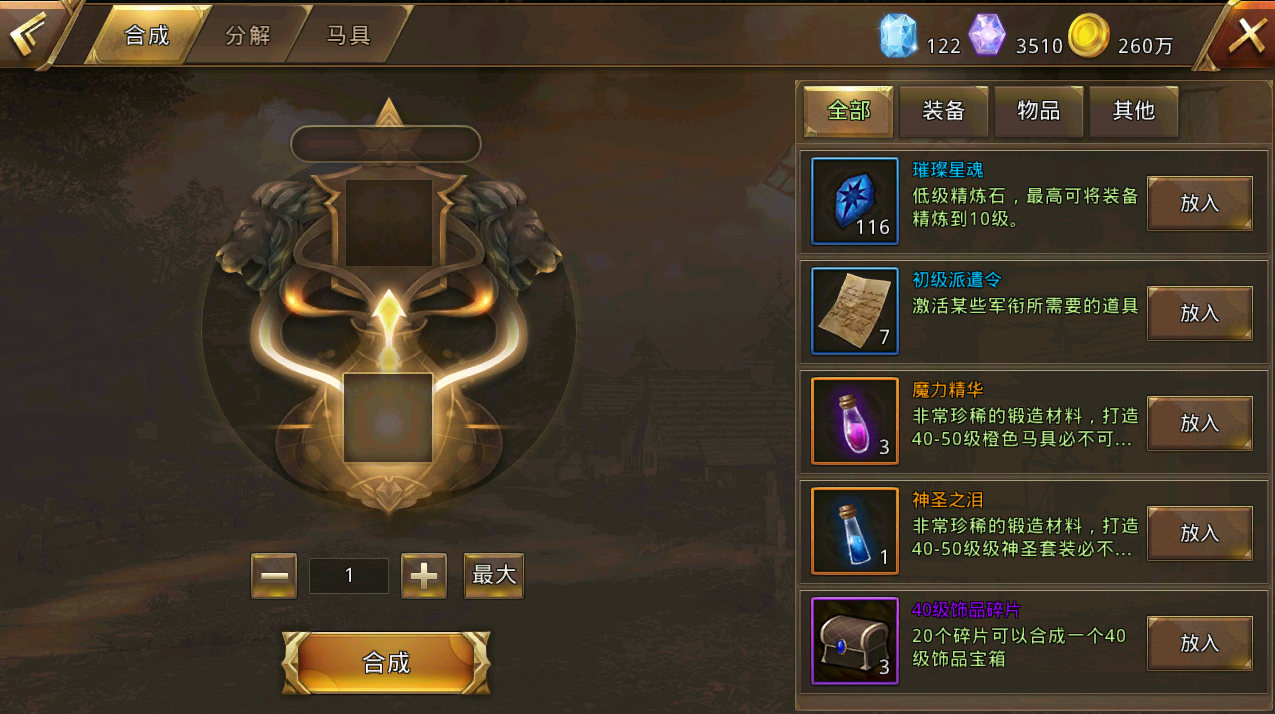Select the 40级饰品碎片 chest icon
Viewport: 1275px width, 714px height.
855,641
